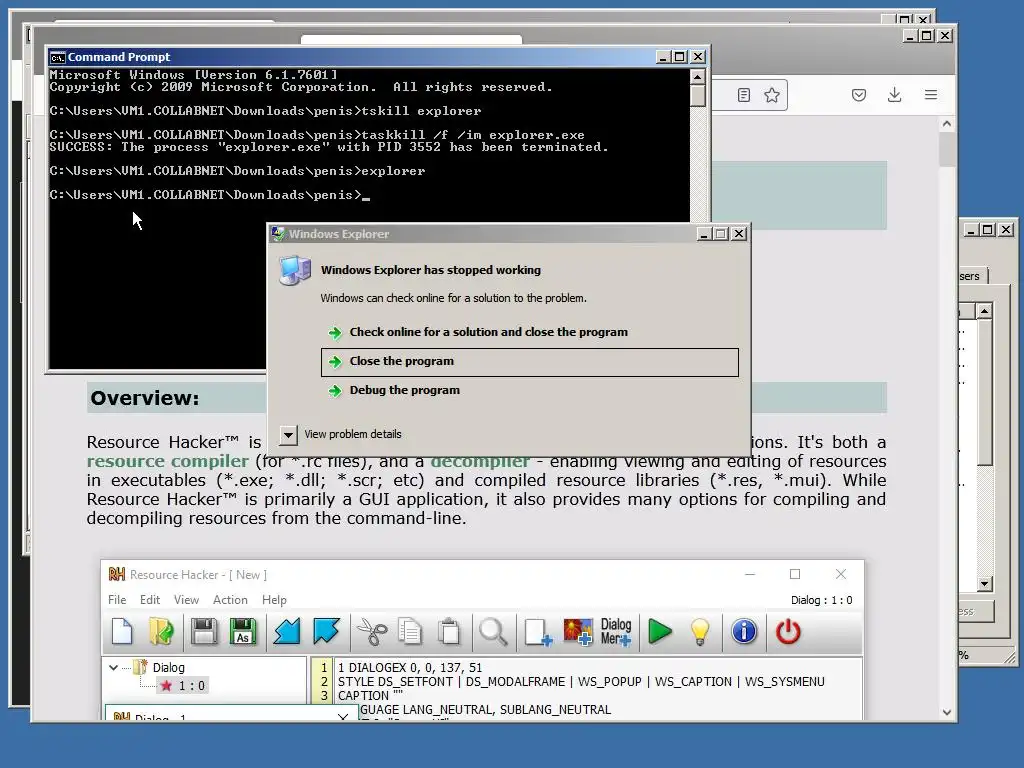Click the Paste clipboard icon in Resource Hacker
The width and height of the screenshot is (1024, 768).
coord(449,632)
